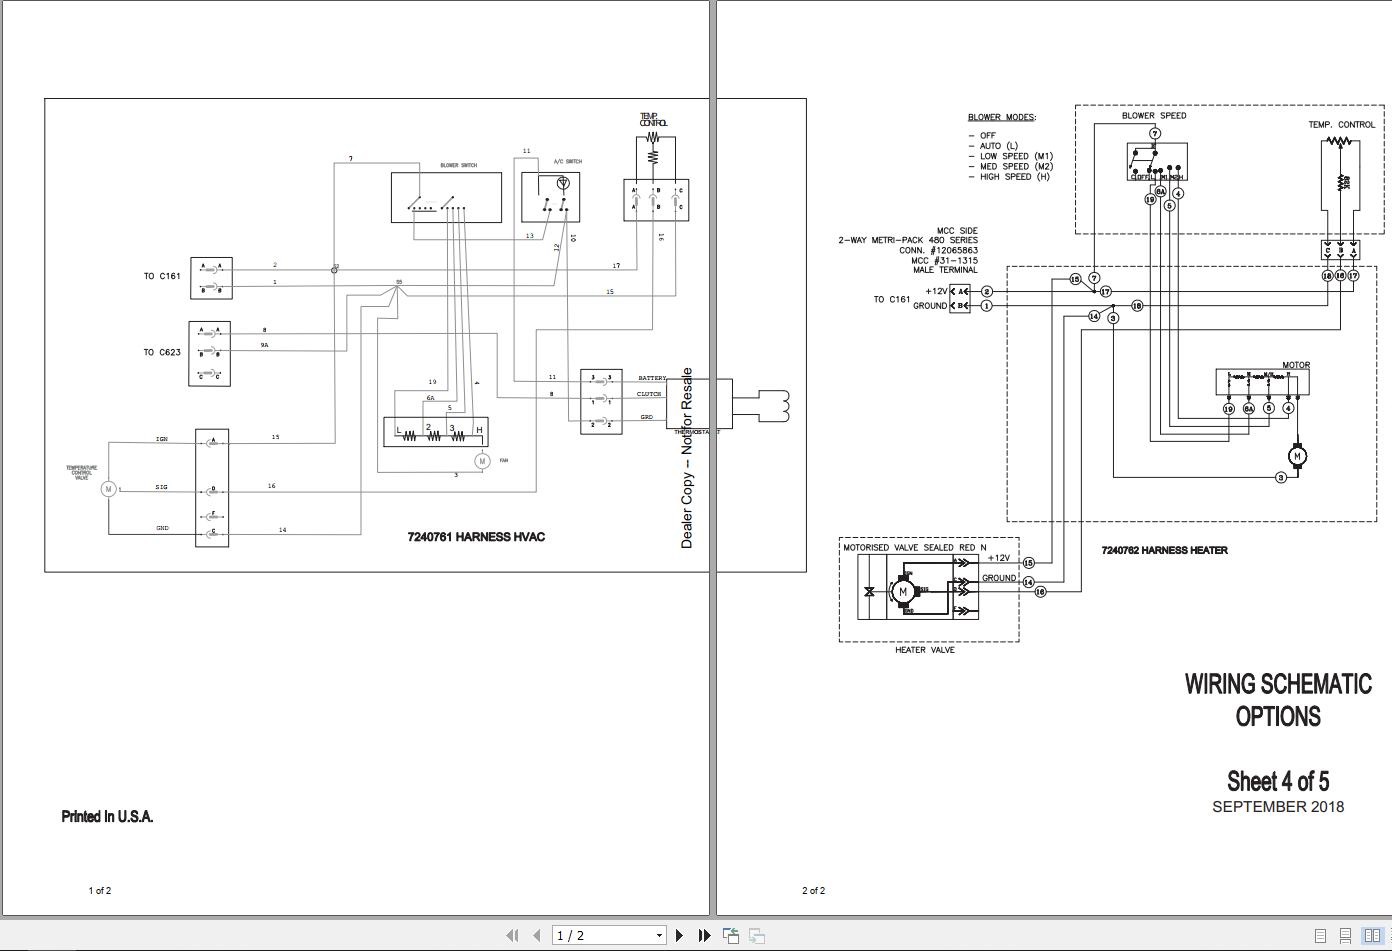Click the BLOWER SWITCH box on page one
1392x951 pixels.
[446, 197]
